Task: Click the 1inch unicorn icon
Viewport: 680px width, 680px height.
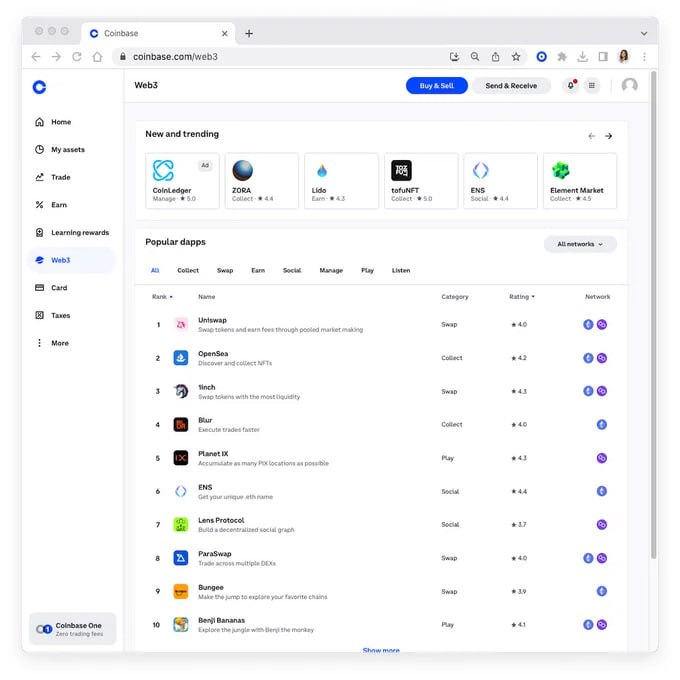Action: pos(181,391)
